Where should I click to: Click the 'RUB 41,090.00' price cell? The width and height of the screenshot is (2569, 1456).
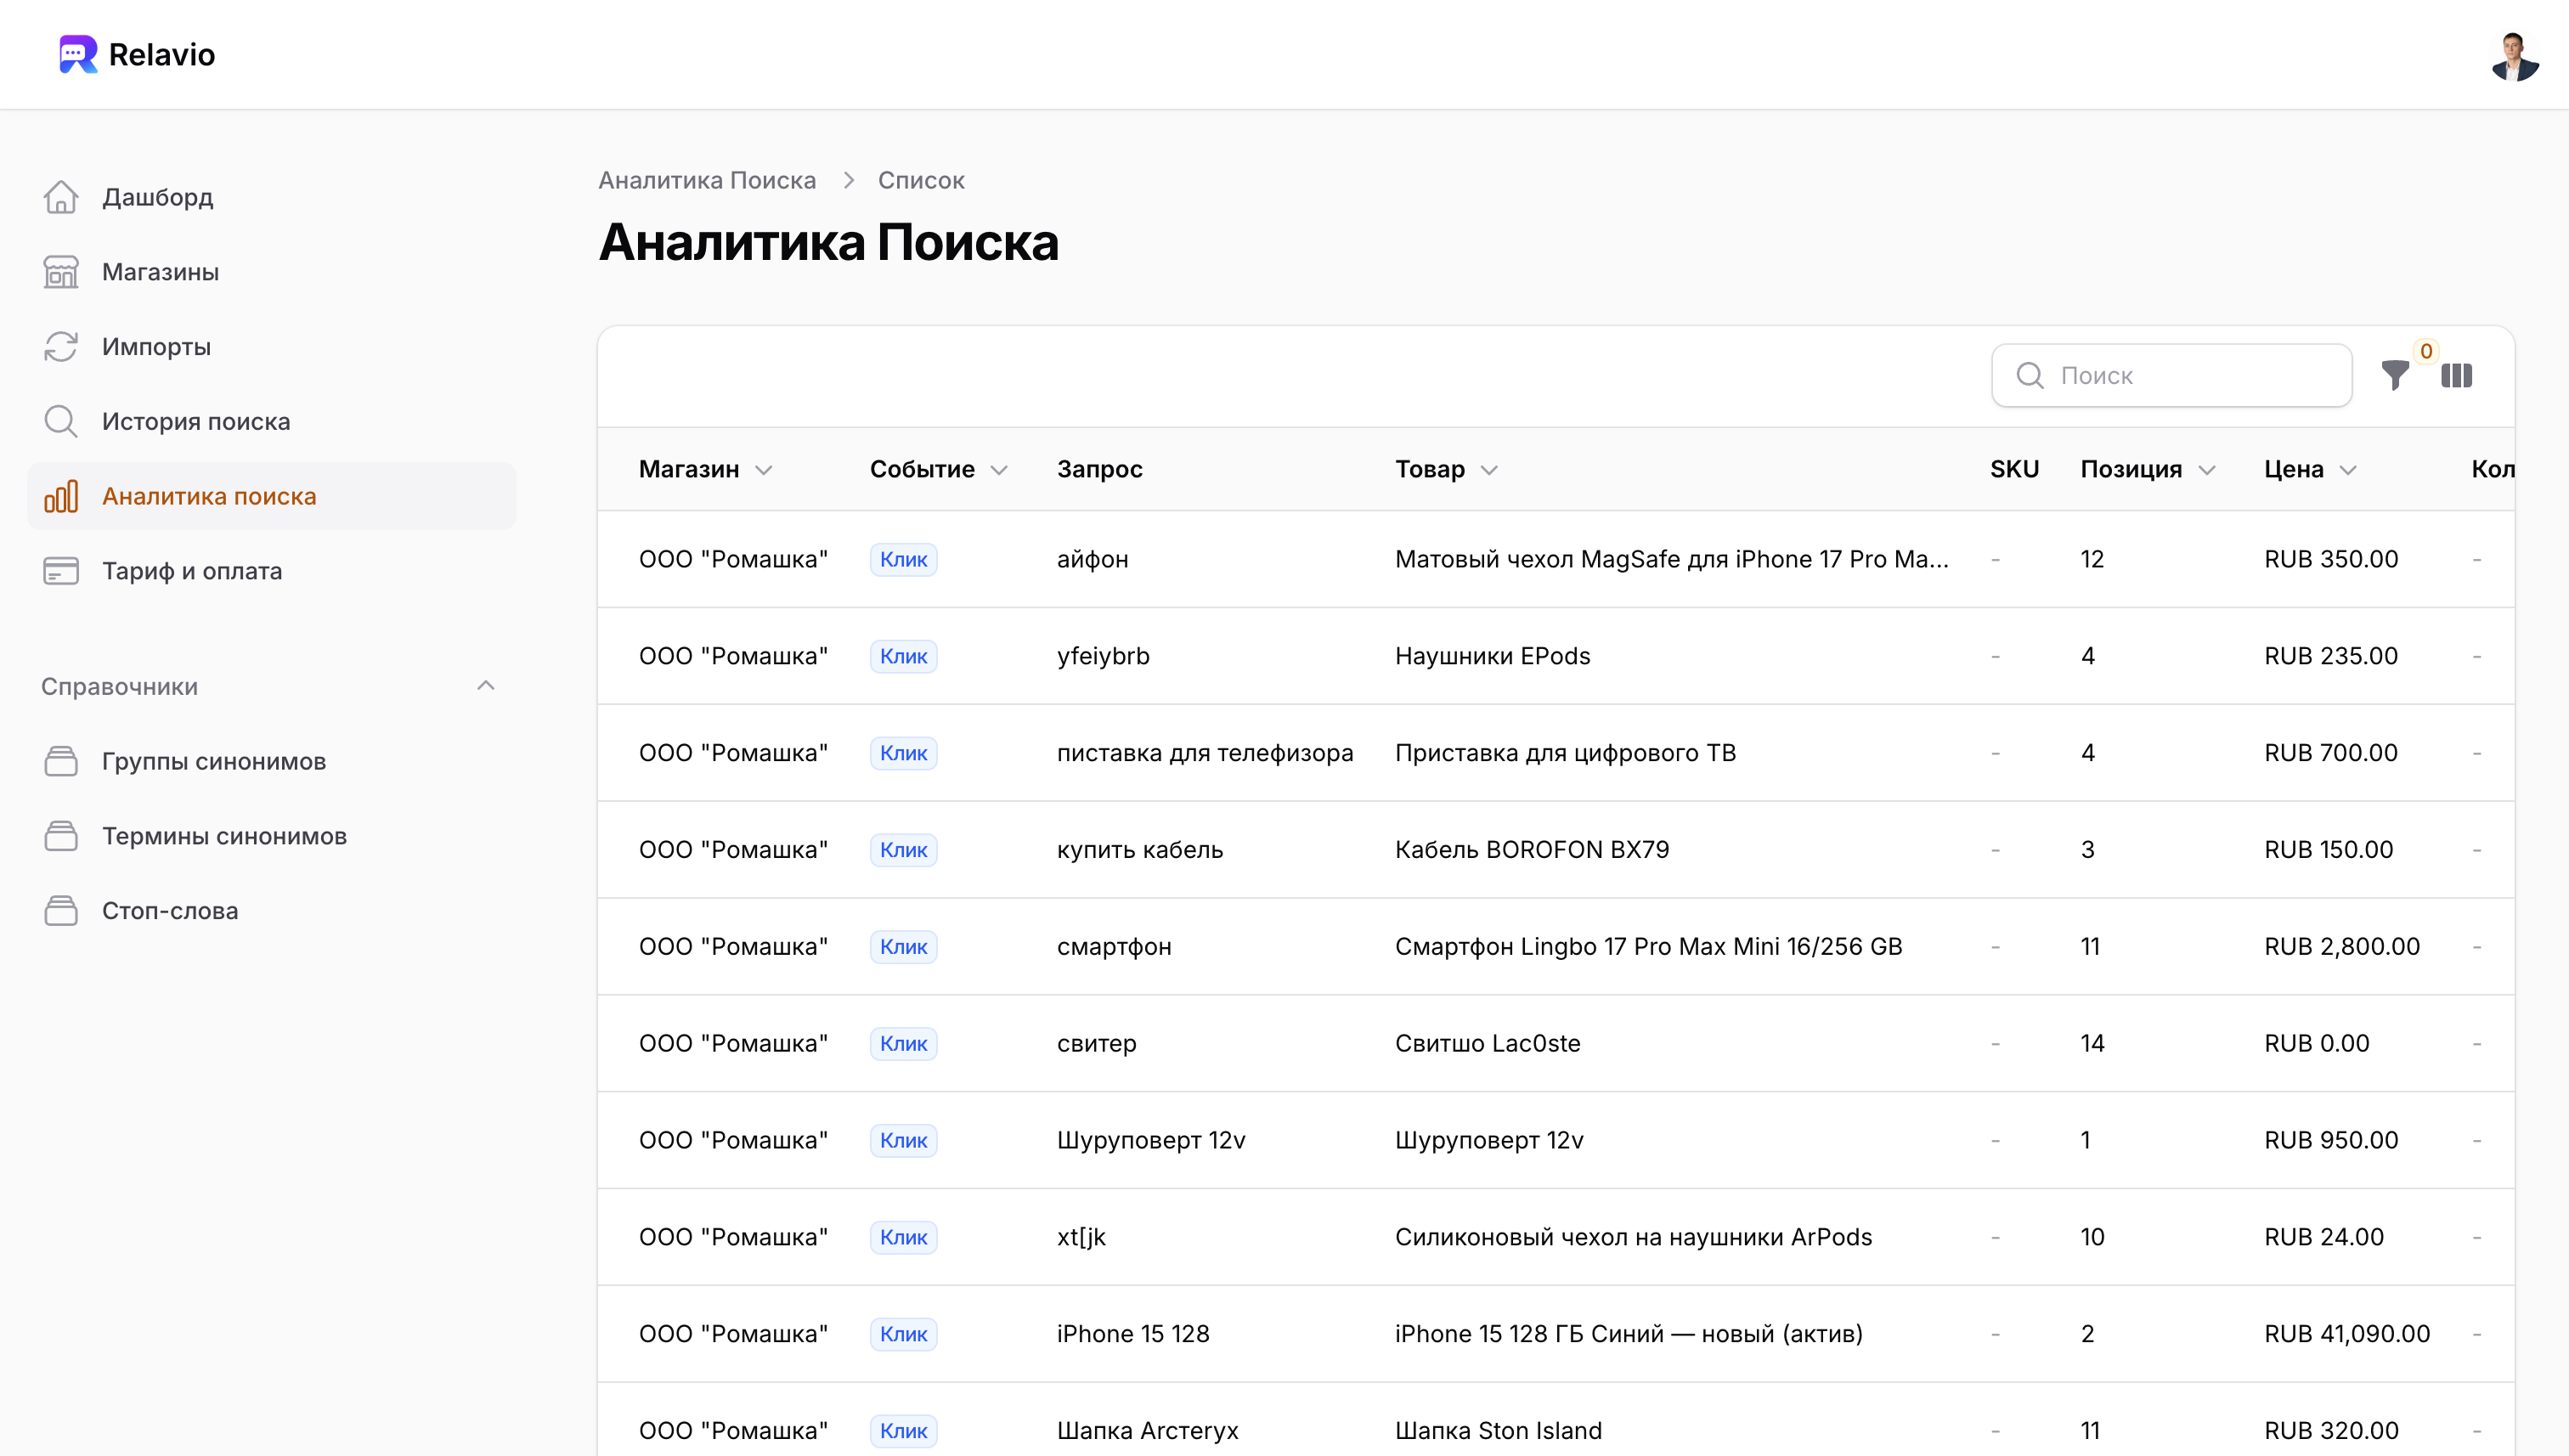tap(2347, 1334)
